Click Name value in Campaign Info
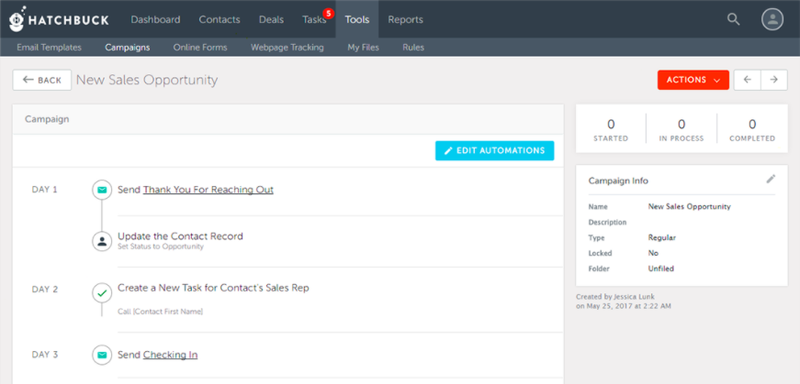Image resolution: width=800 pixels, height=384 pixels. 689,207
